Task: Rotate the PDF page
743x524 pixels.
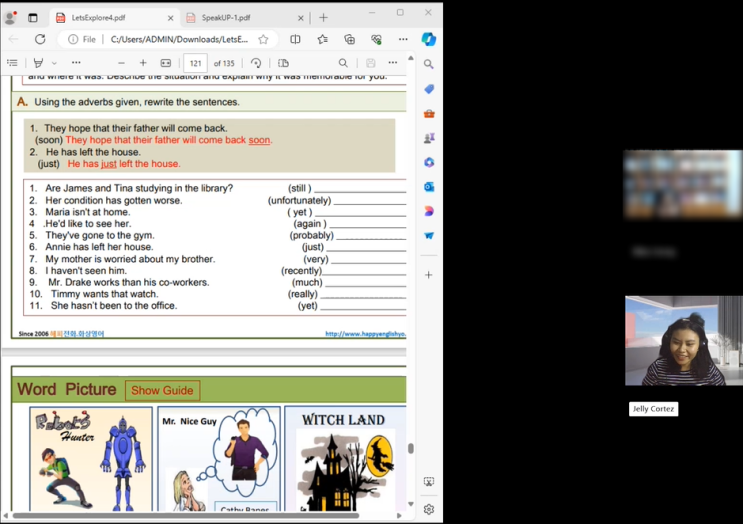Action: pos(256,63)
